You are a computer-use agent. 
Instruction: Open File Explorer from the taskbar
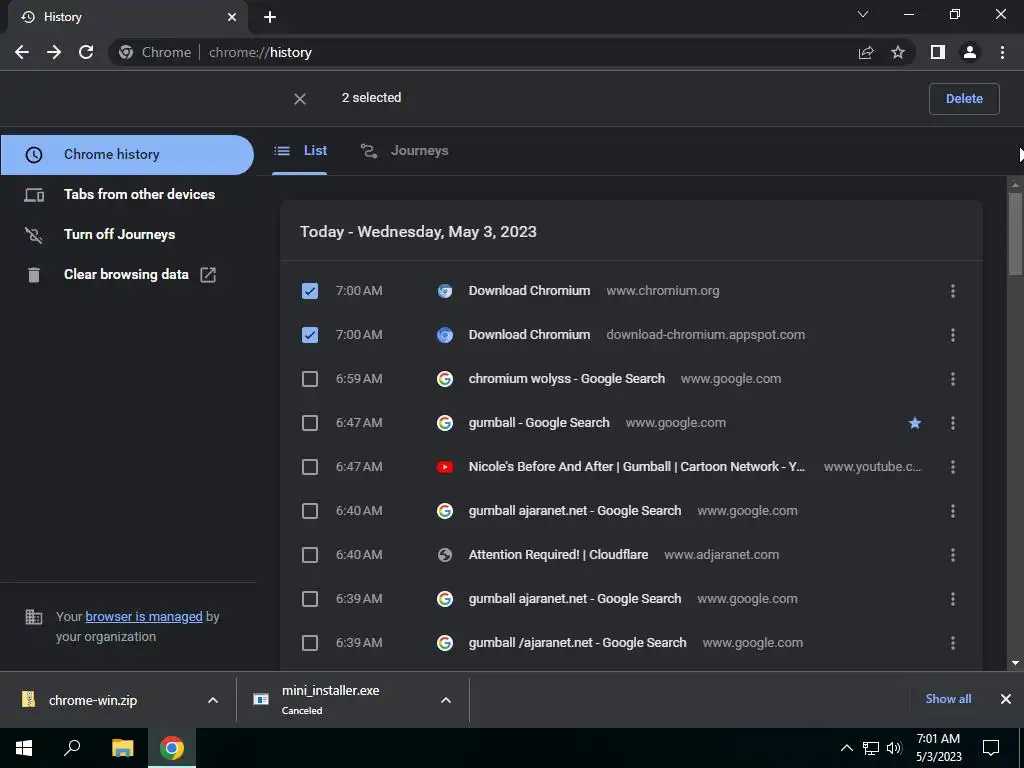click(122, 748)
